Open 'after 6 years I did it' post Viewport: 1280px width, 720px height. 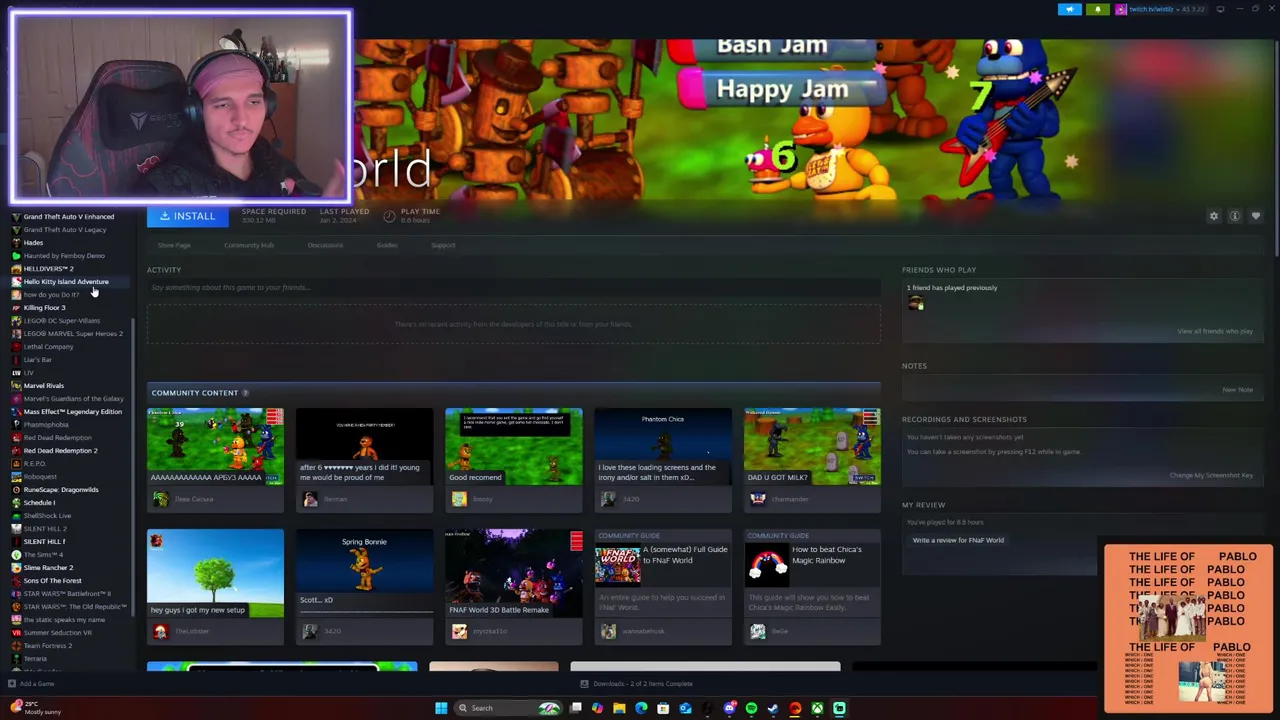[x=364, y=446]
